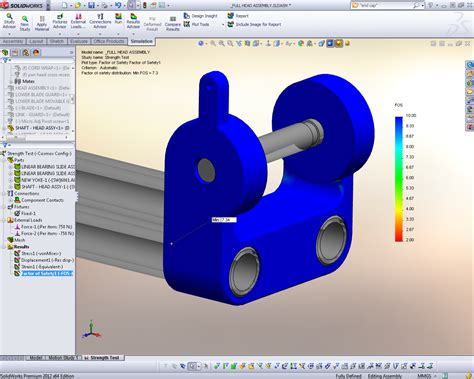Open the Study Advisor tool
The width and height of the screenshot is (474, 379).
tap(9, 21)
